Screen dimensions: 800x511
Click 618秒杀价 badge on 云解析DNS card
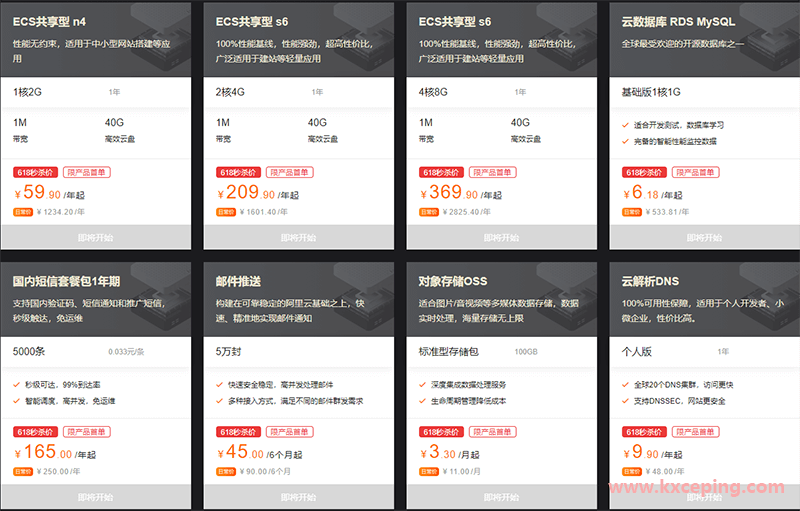point(644,432)
